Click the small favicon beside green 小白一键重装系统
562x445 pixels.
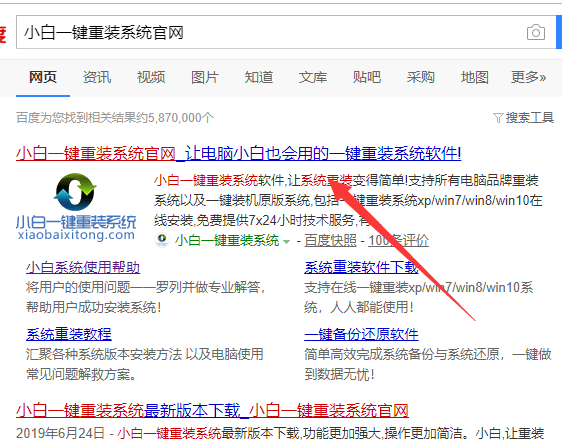162,240
